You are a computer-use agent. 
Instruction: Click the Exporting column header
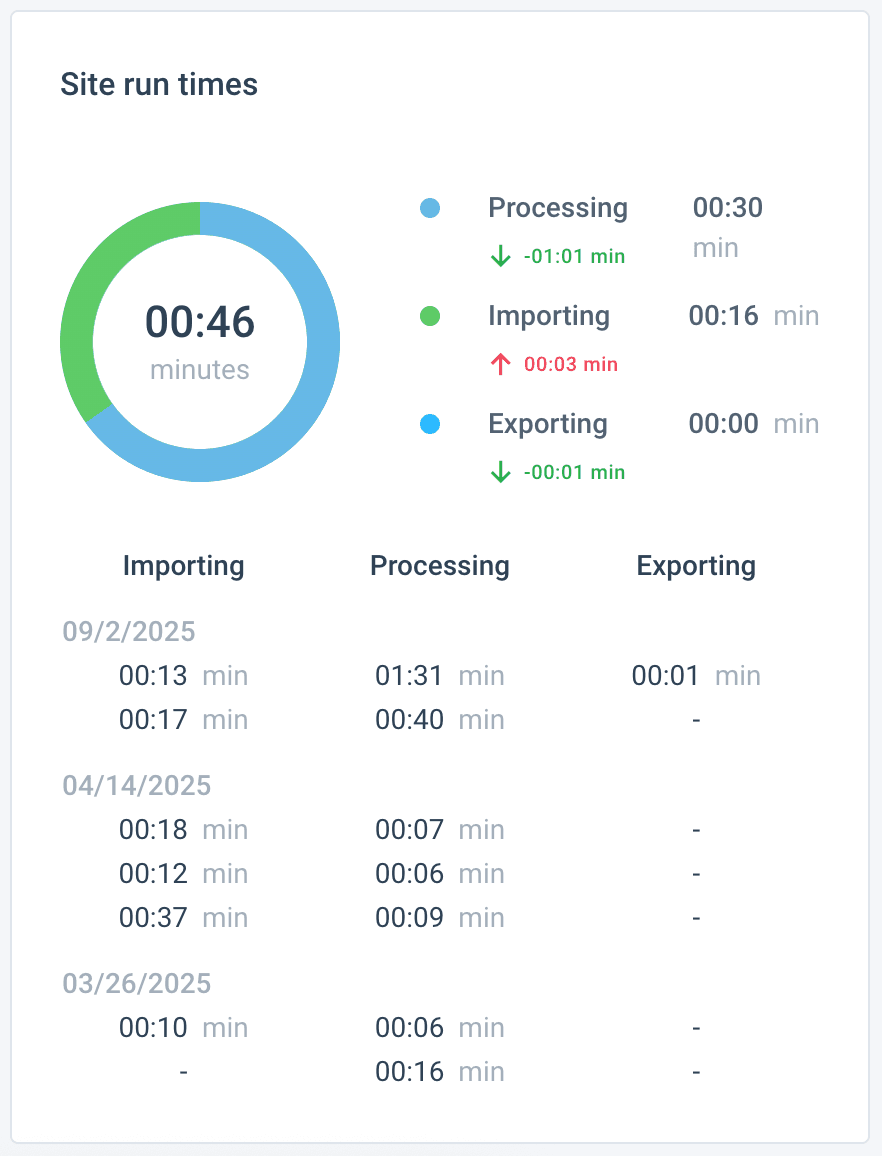[696, 566]
